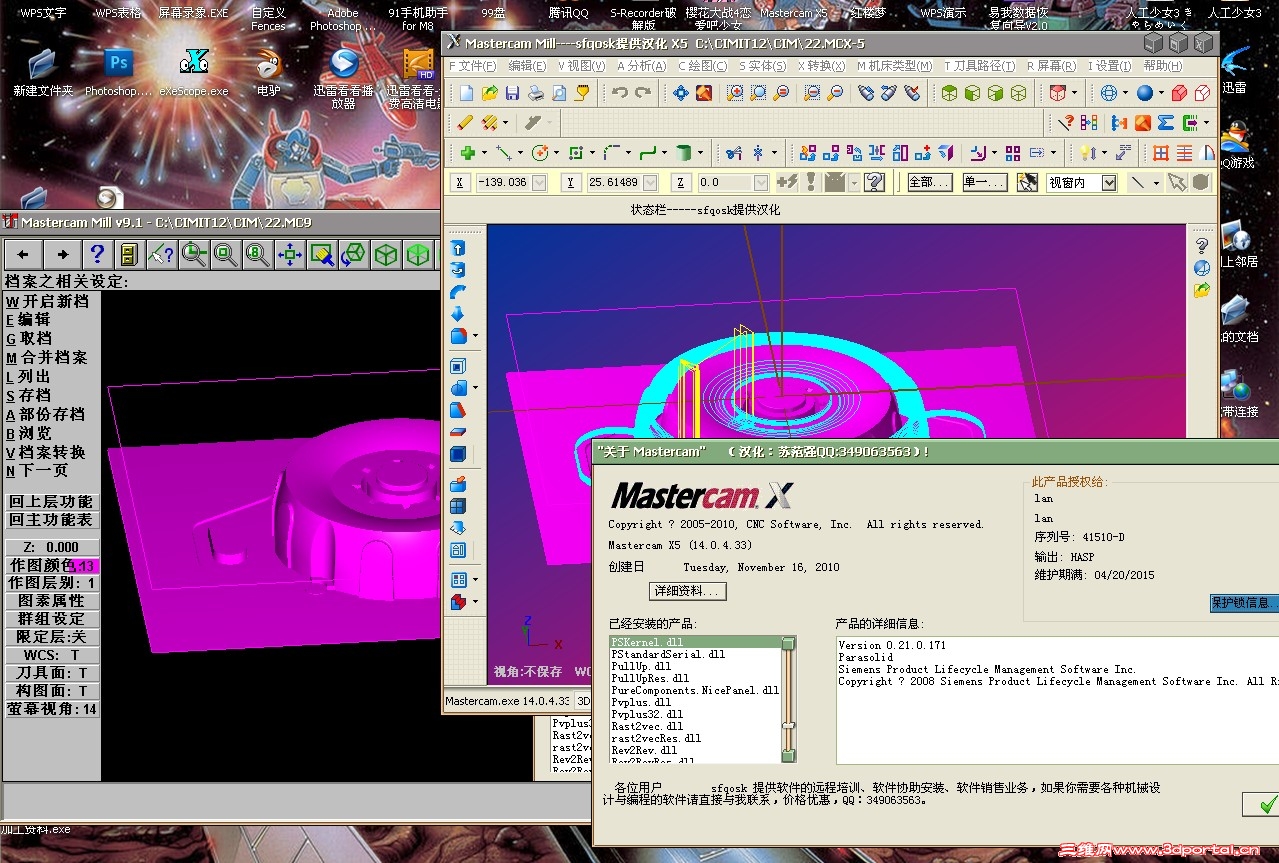The height and width of the screenshot is (863, 1279).
Task: Open the T刀具路径 menu
Action: (x=979, y=66)
